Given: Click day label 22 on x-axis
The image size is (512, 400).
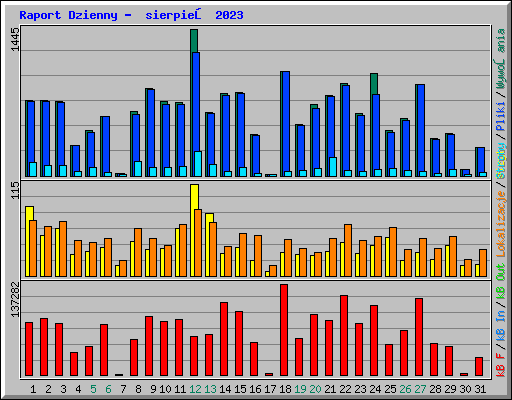Looking at the screenshot, I should tap(345, 389).
